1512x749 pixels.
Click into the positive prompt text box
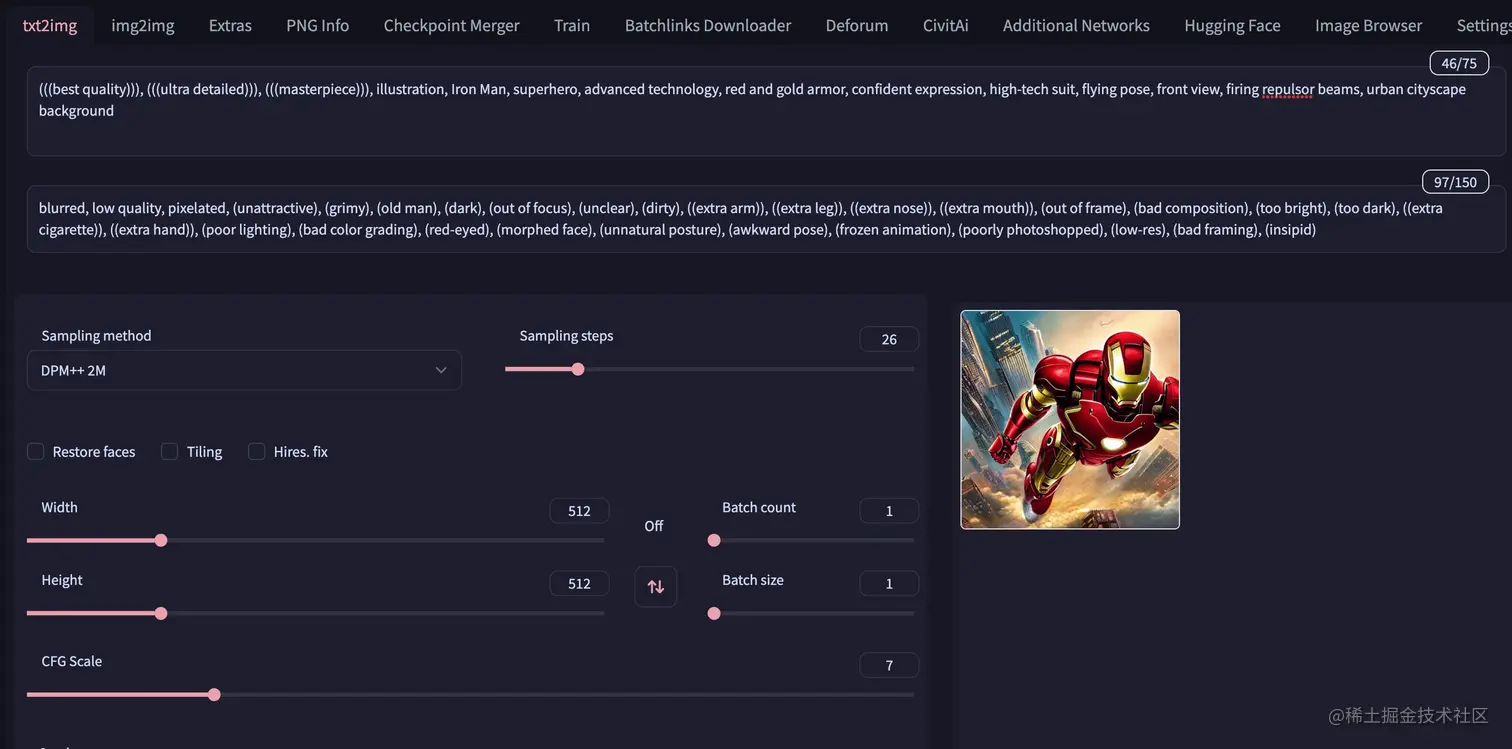[766, 111]
